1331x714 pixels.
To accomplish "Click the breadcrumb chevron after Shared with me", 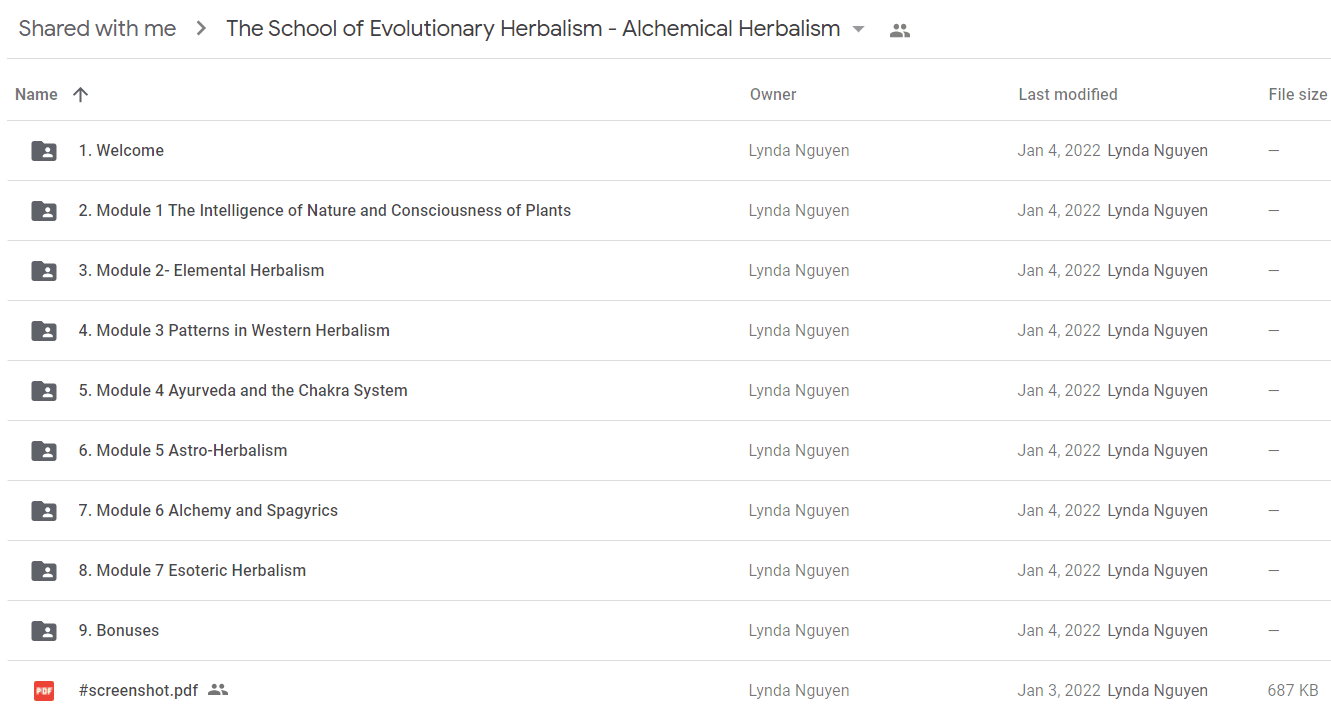I will pyautogui.click(x=201, y=29).
